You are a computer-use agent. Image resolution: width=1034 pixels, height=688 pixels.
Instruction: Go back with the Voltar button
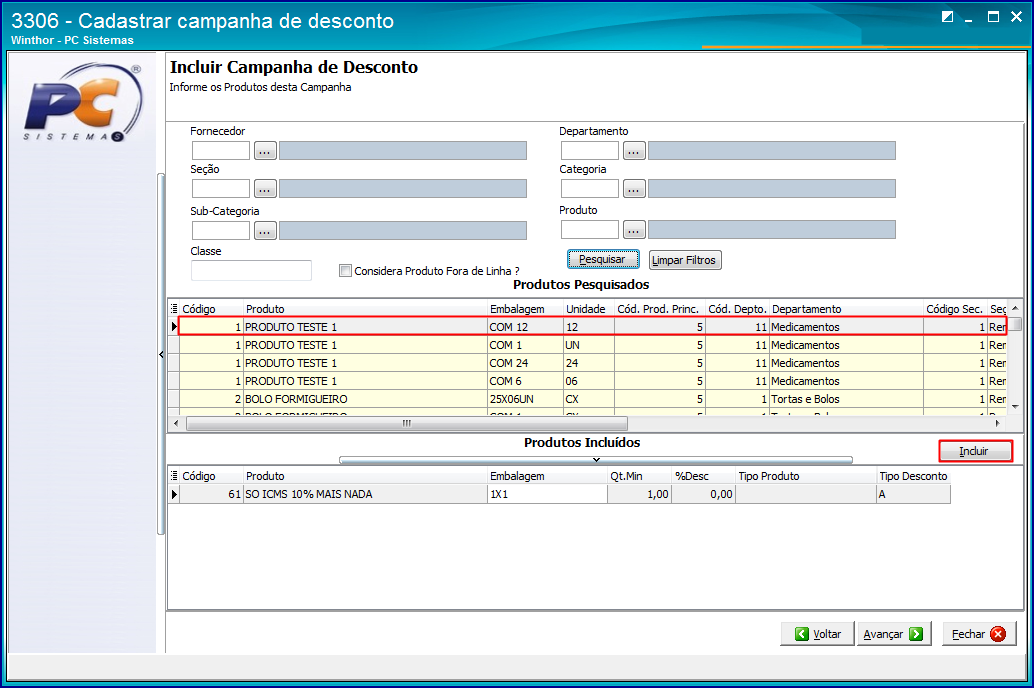click(818, 634)
